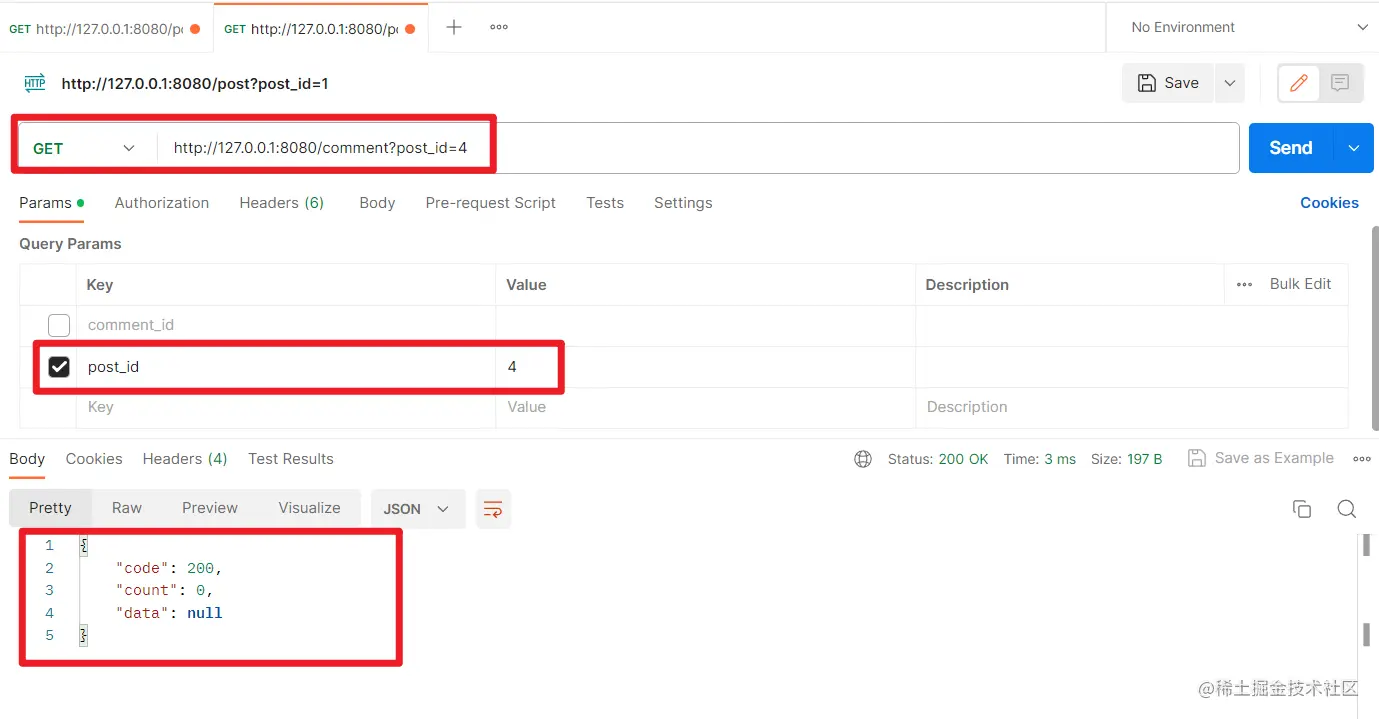The height and width of the screenshot is (719, 1379).
Task: Search the response with magnifier icon
Action: click(1347, 509)
